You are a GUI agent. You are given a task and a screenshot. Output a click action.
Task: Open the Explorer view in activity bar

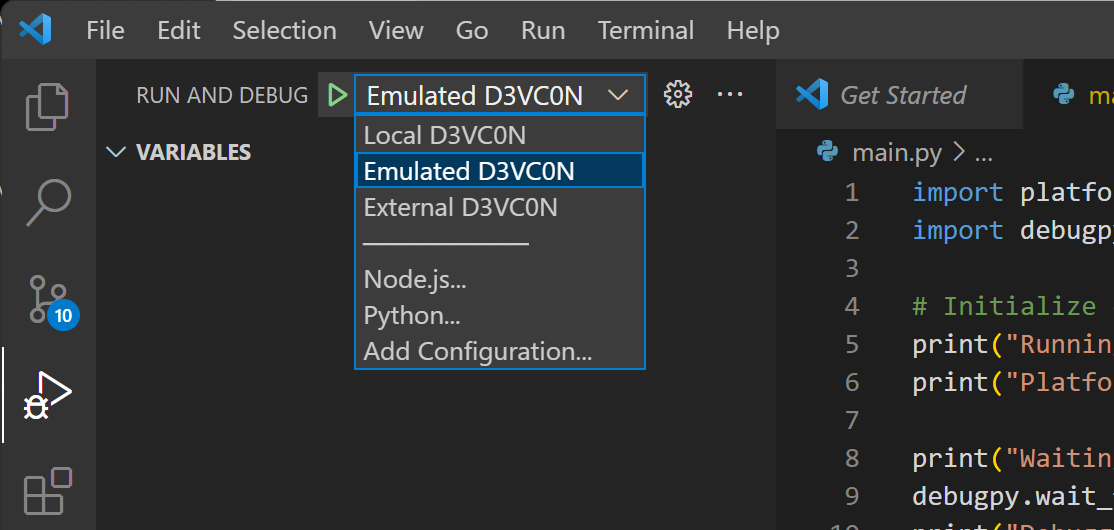[x=47, y=107]
